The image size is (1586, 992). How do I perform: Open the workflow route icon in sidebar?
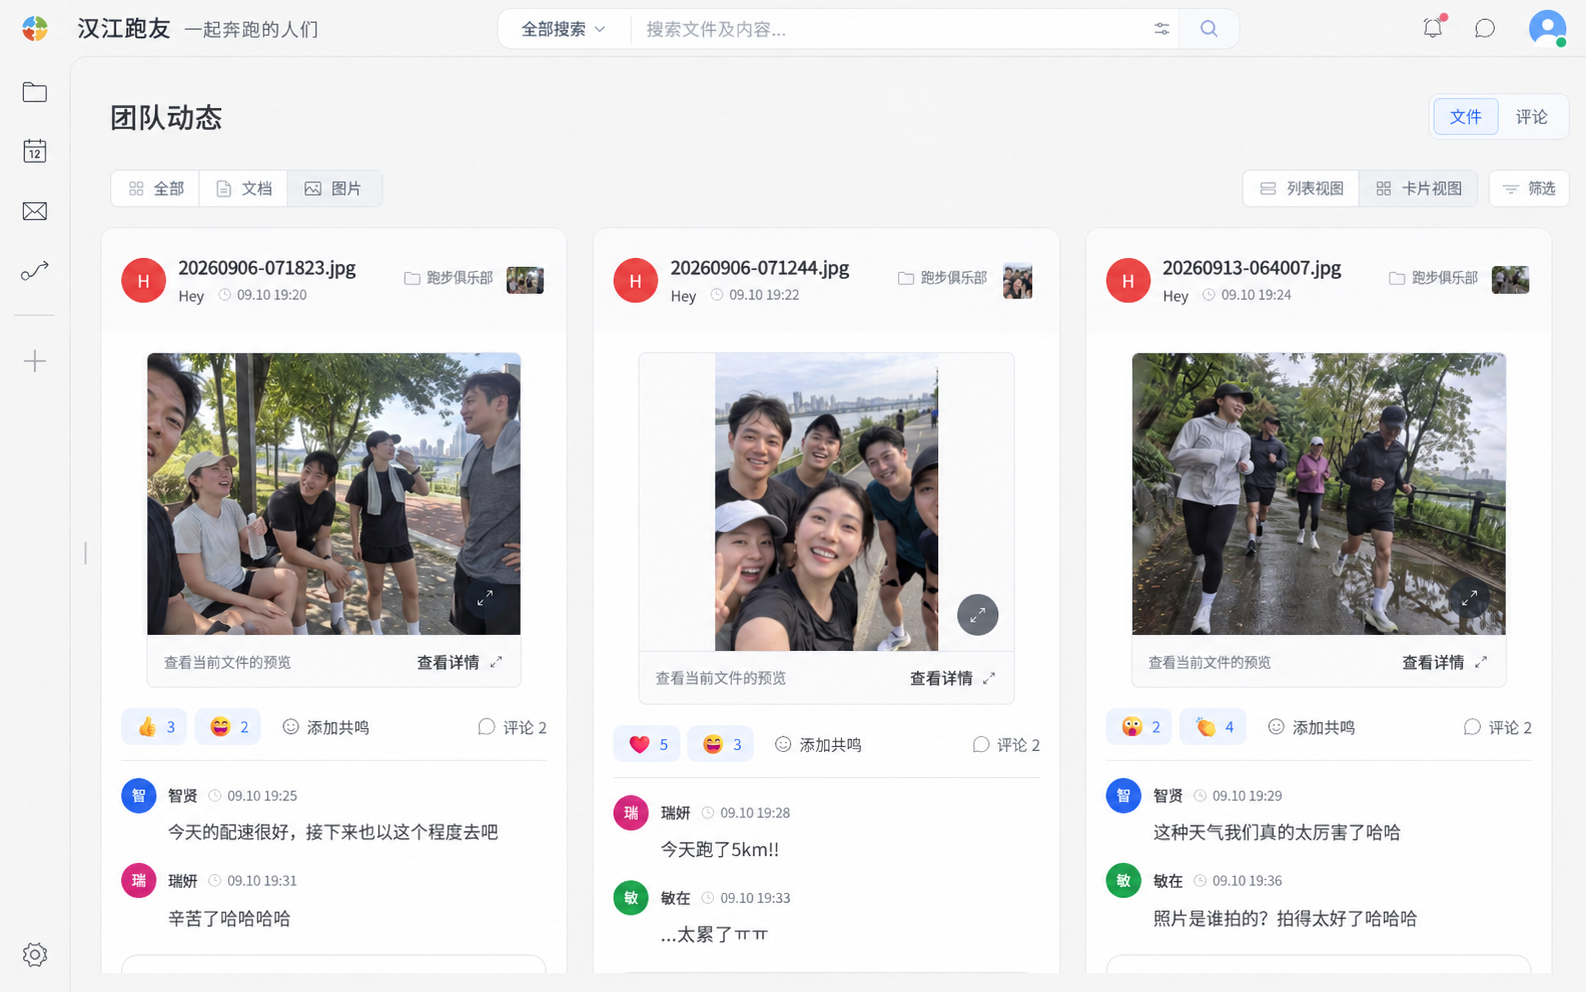(x=35, y=271)
